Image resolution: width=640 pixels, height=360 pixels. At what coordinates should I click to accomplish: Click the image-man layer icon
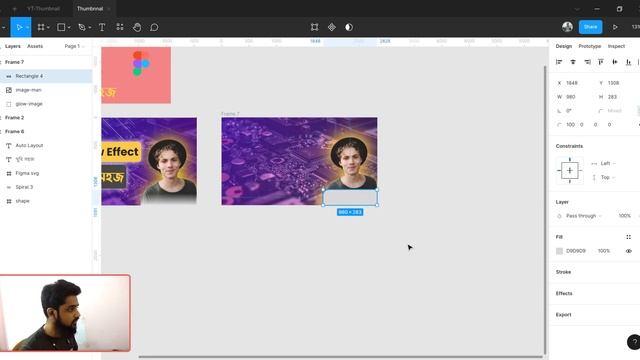click(9, 90)
